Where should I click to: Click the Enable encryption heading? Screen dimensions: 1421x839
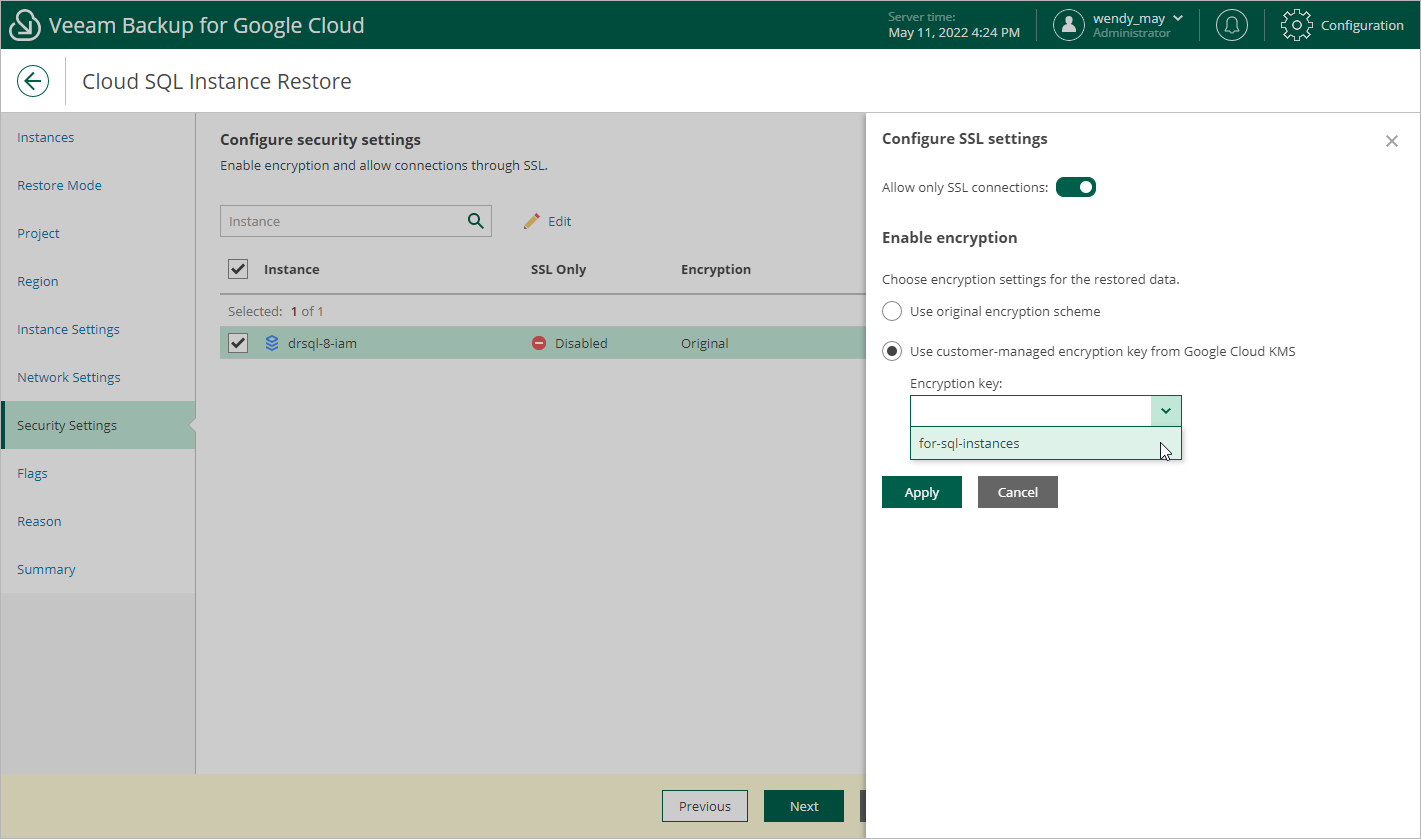click(950, 237)
